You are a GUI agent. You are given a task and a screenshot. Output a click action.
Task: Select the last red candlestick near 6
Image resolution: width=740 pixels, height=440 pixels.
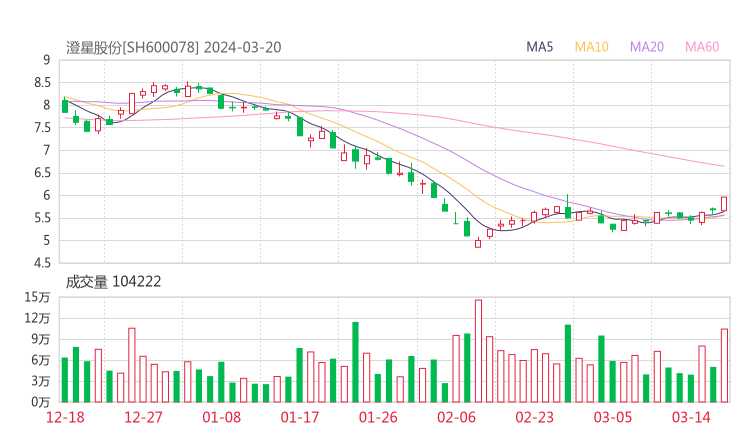[724, 204]
